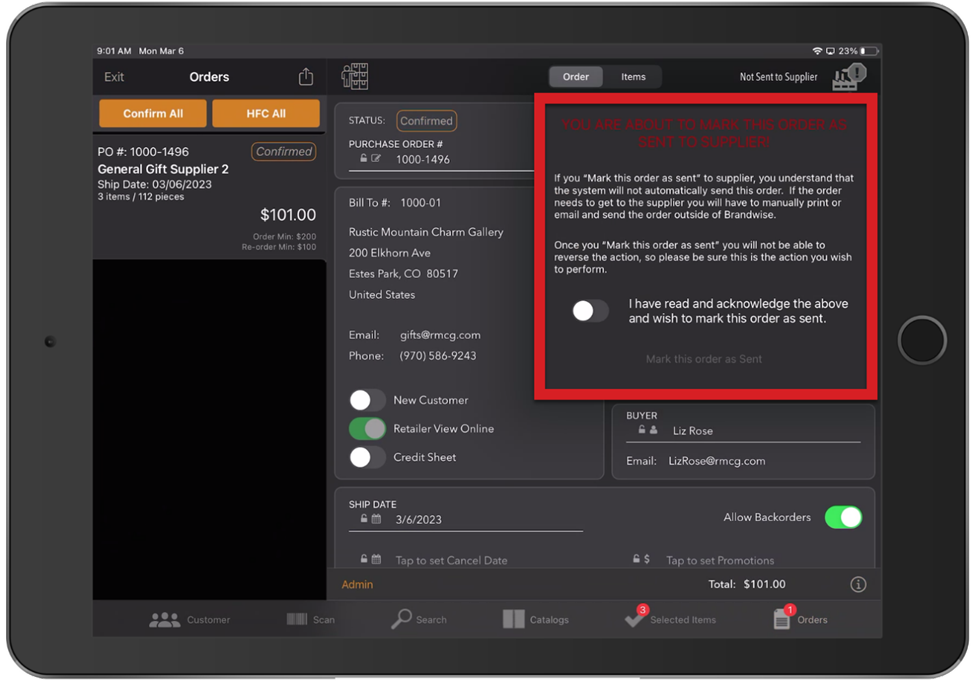Open the Search magnifier icon
This screenshot has width=975, height=681.
tap(401, 619)
